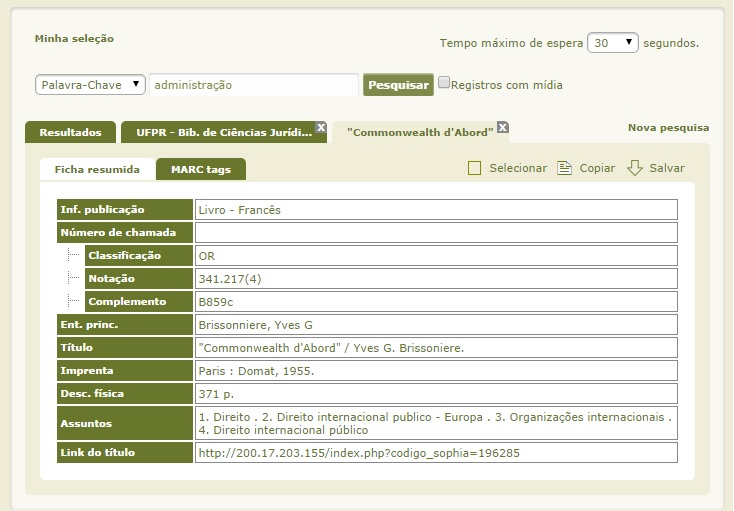Open the Palavra-Chave search type dropdown
This screenshot has height=511, width=734.
pos(90,85)
